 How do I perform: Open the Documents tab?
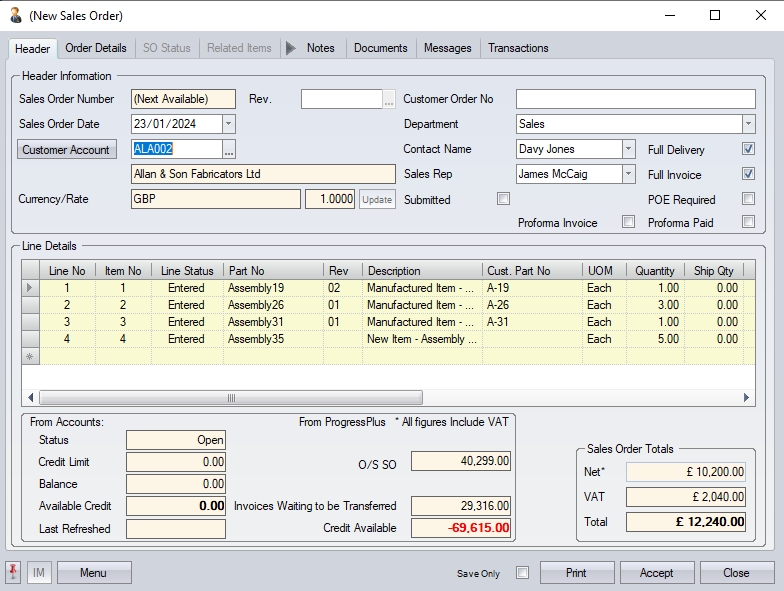point(380,48)
